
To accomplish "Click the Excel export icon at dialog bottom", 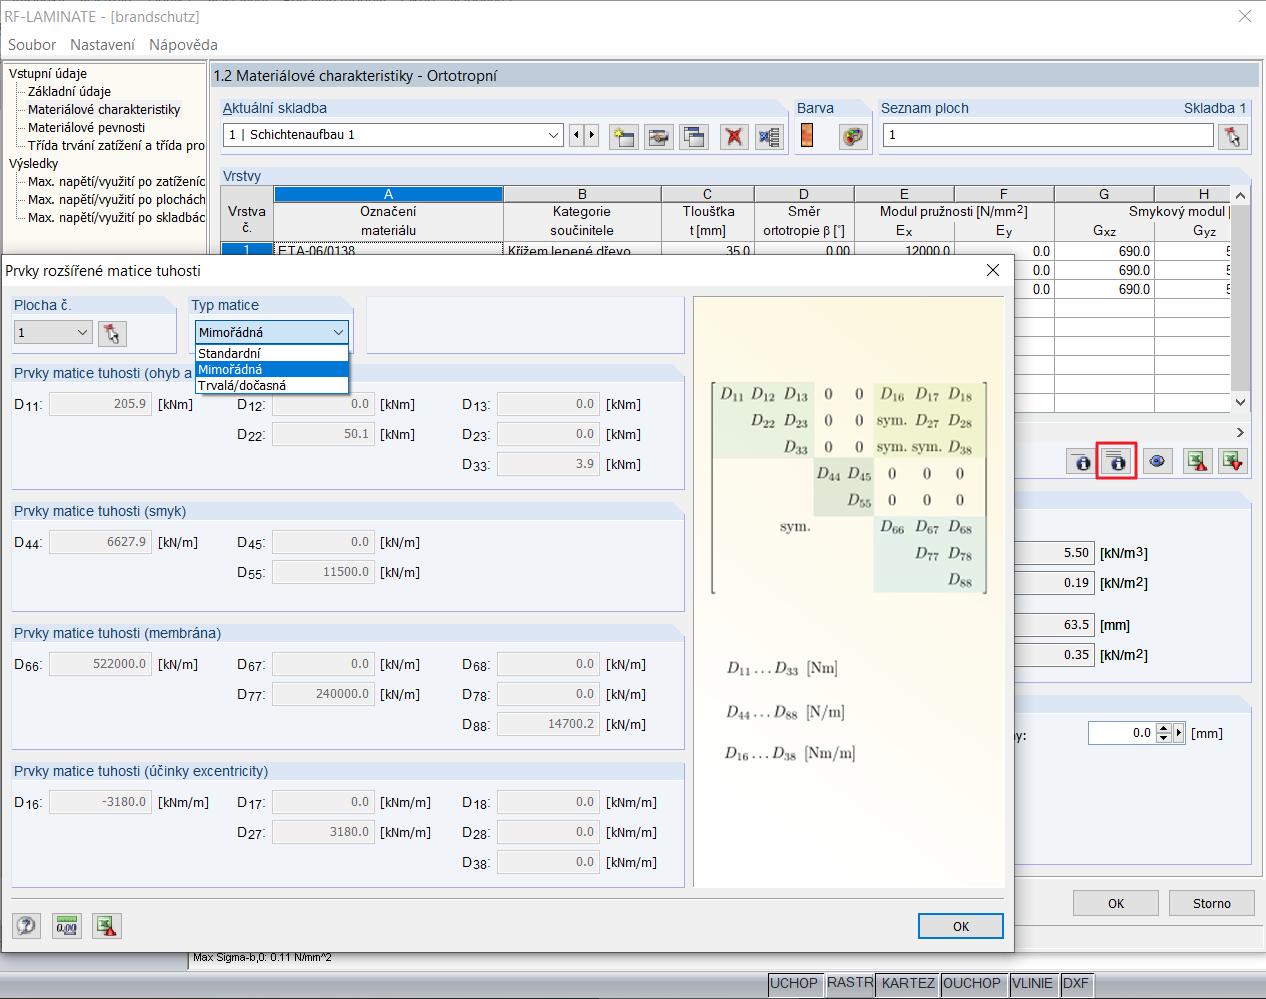I will 107,926.
